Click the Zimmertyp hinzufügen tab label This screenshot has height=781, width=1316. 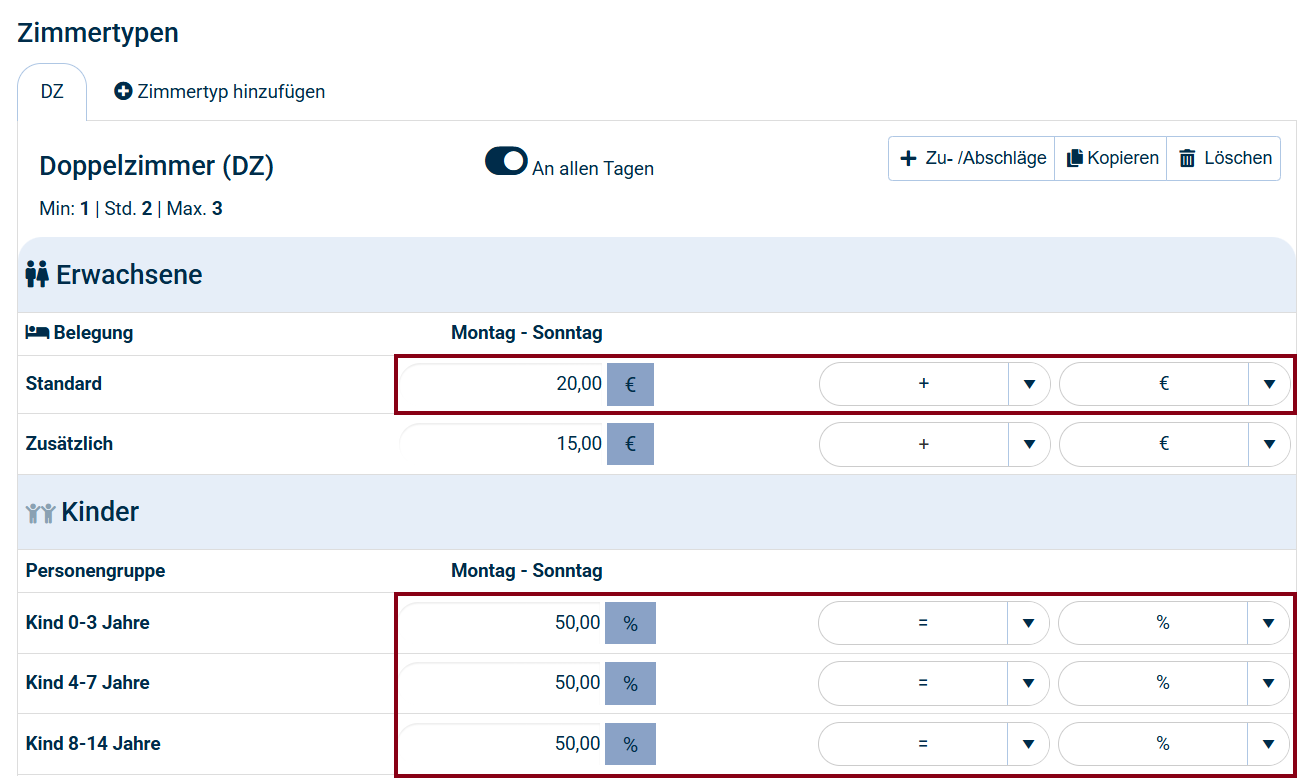click(x=231, y=92)
